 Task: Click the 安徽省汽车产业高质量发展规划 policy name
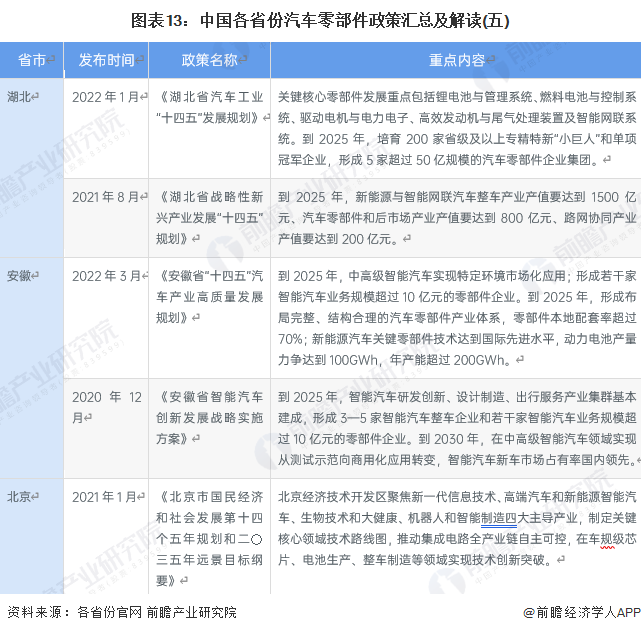[x=210, y=296]
